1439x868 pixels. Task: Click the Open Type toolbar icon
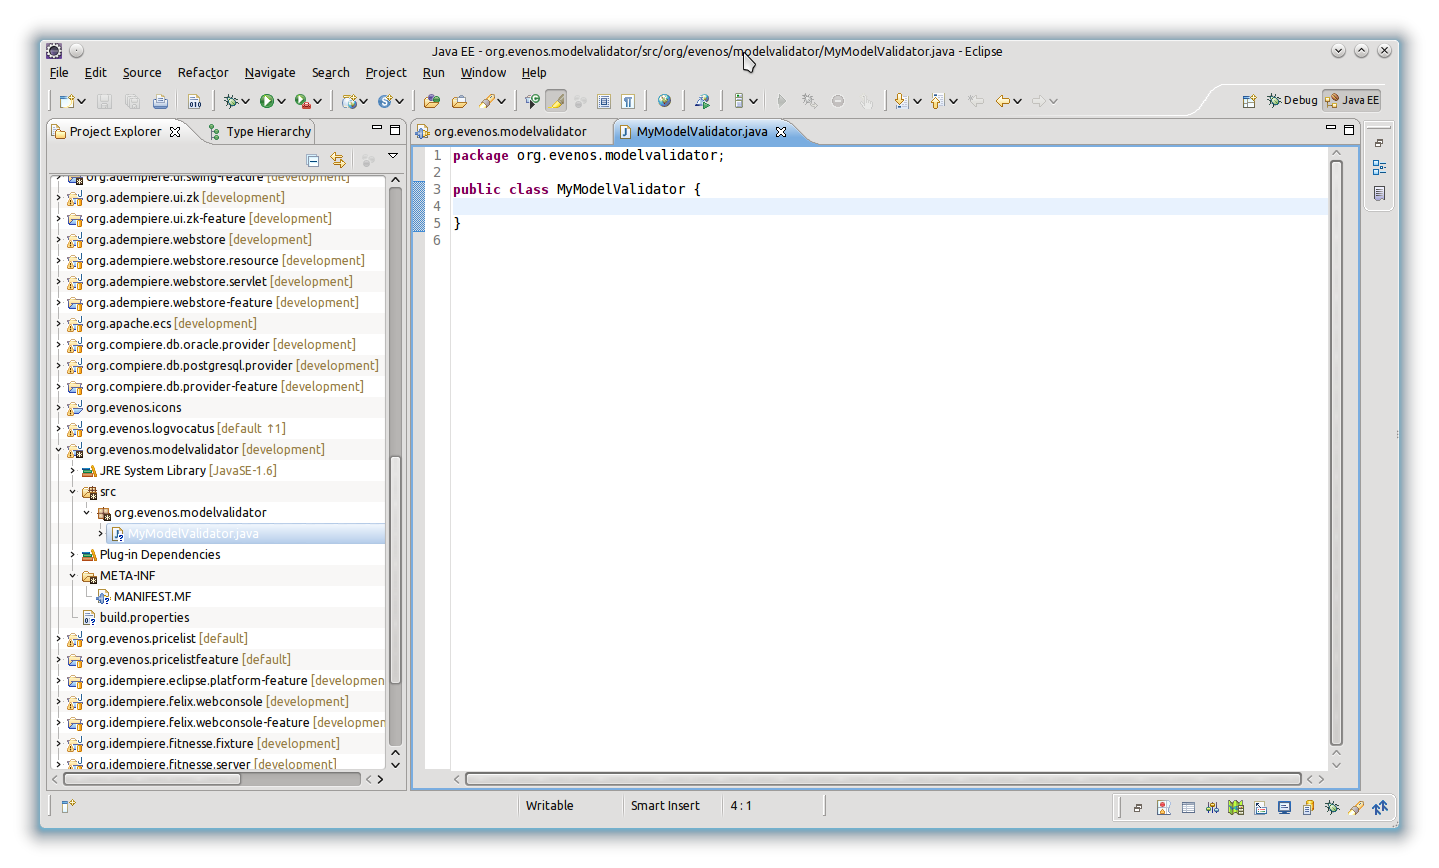pyautogui.click(x=432, y=101)
